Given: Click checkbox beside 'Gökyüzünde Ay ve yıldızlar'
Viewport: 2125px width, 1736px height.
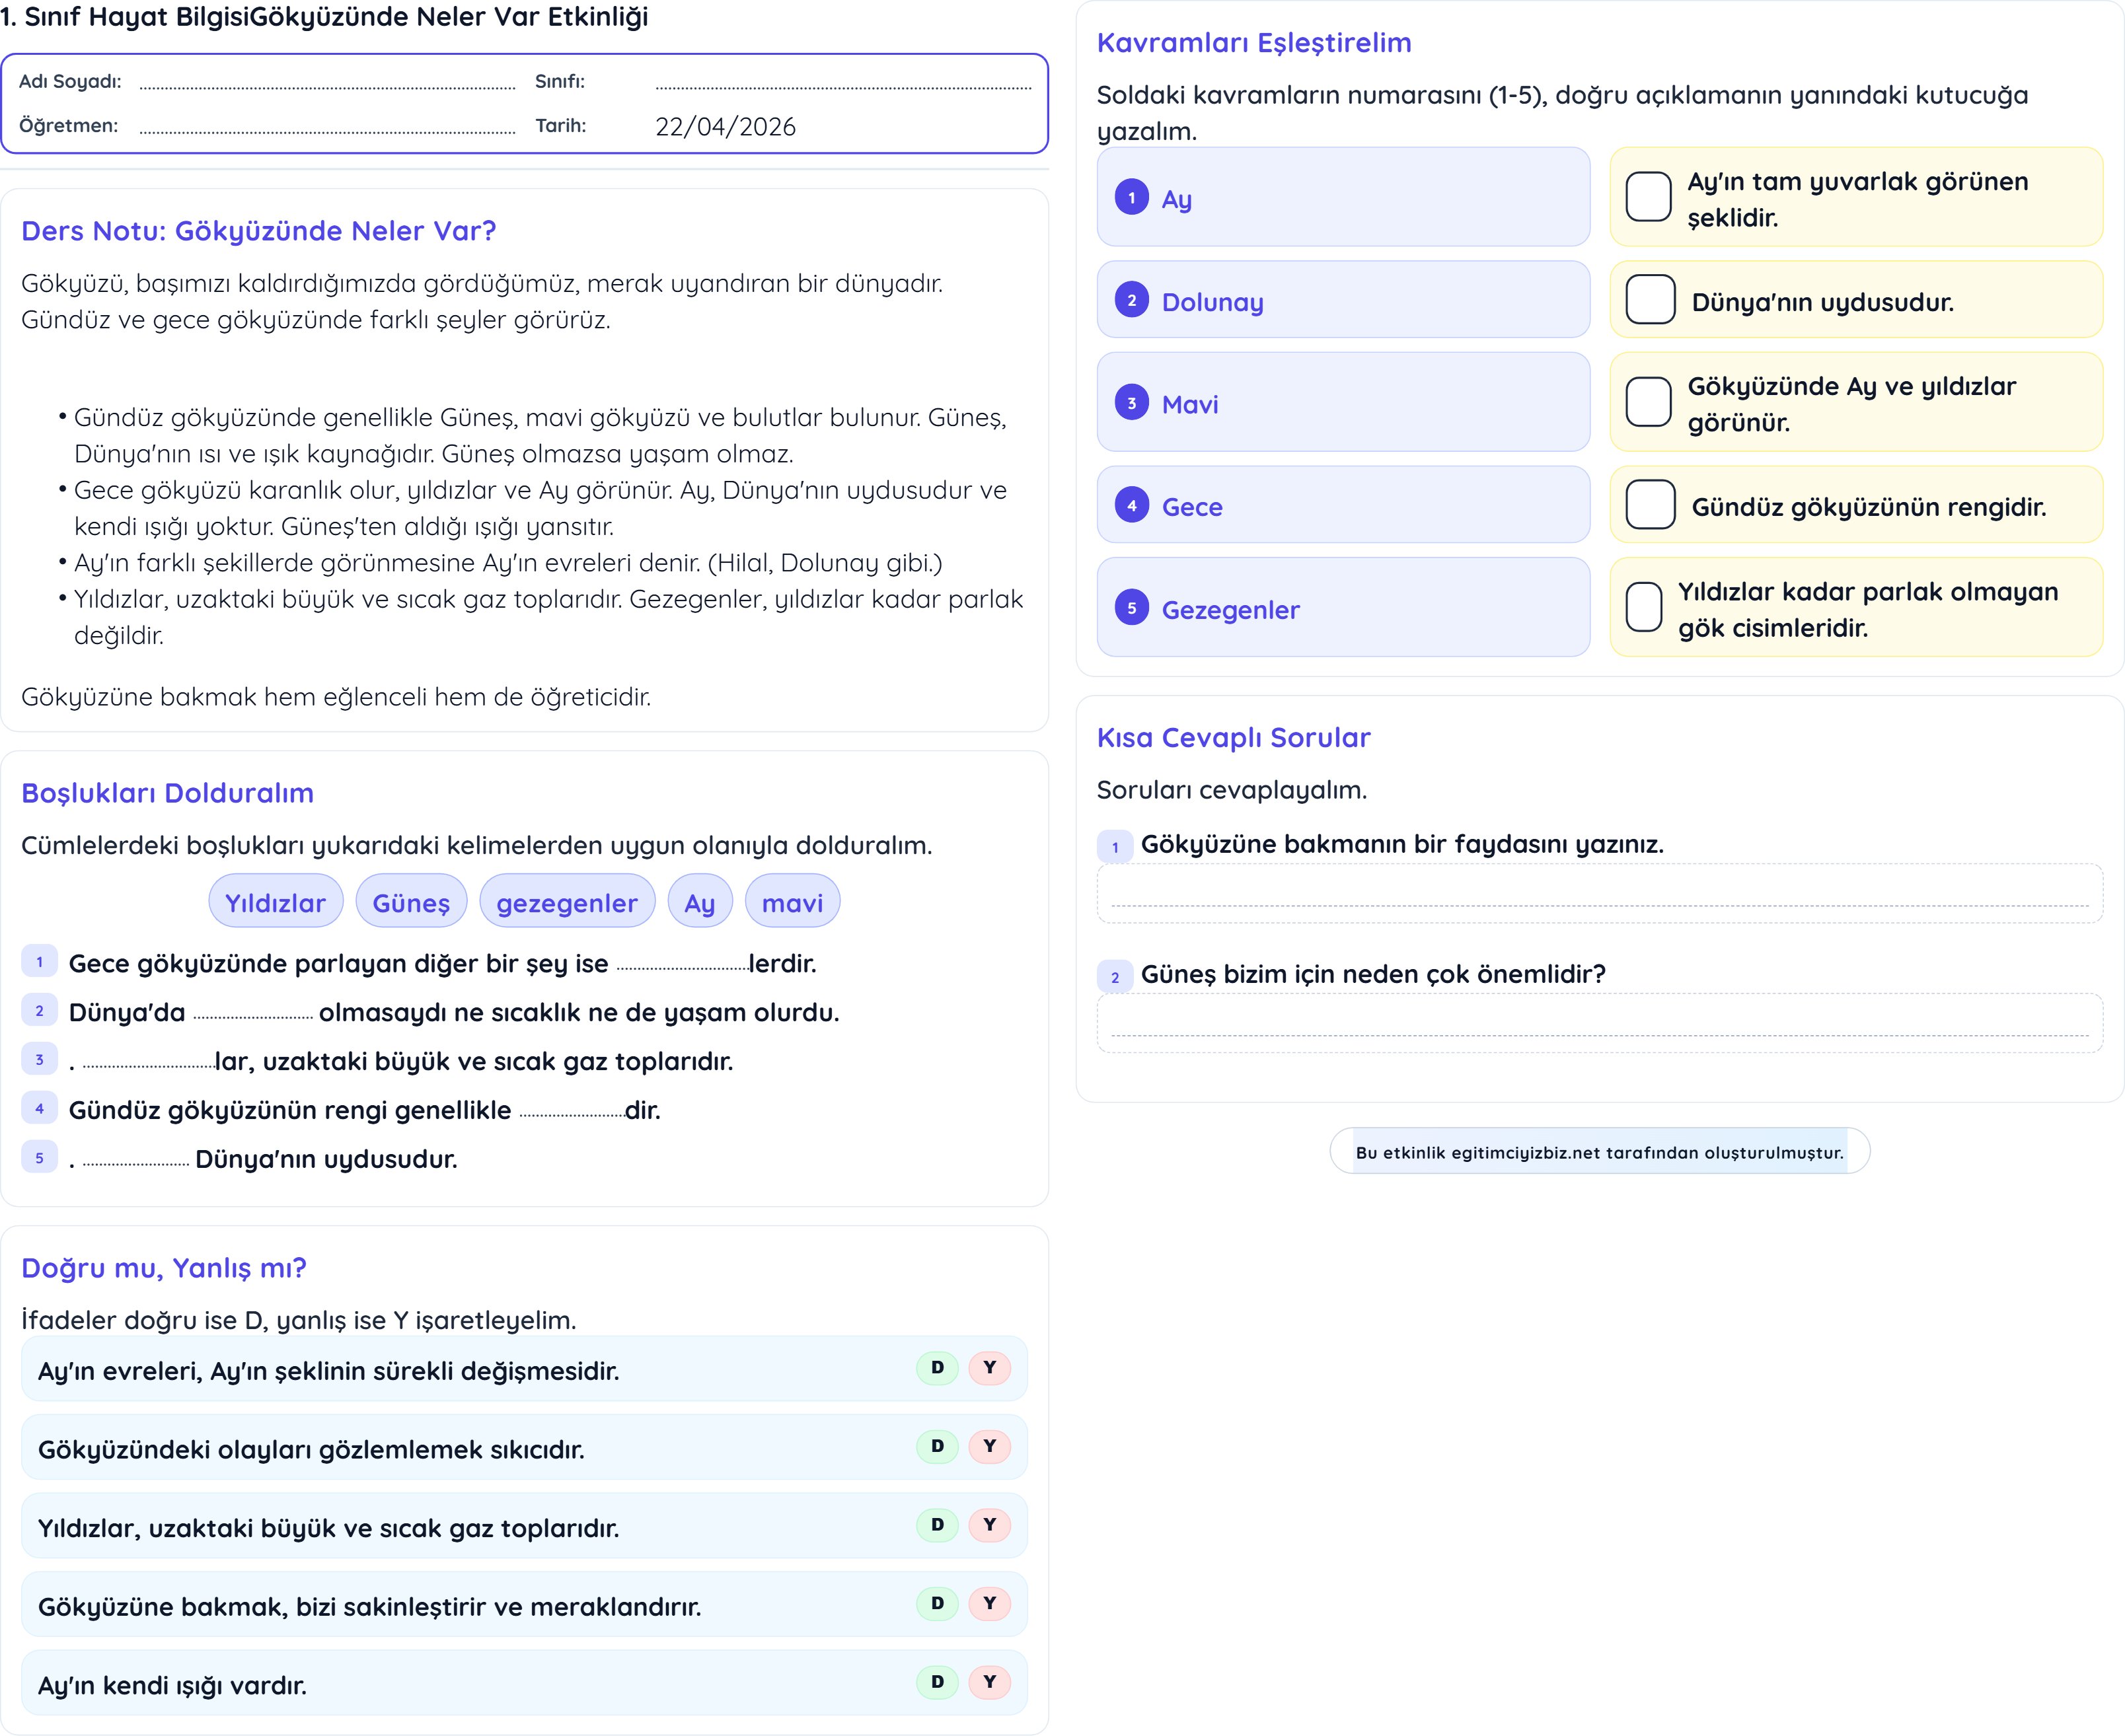Looking at the screenshot, I should tap(1648, 402).
